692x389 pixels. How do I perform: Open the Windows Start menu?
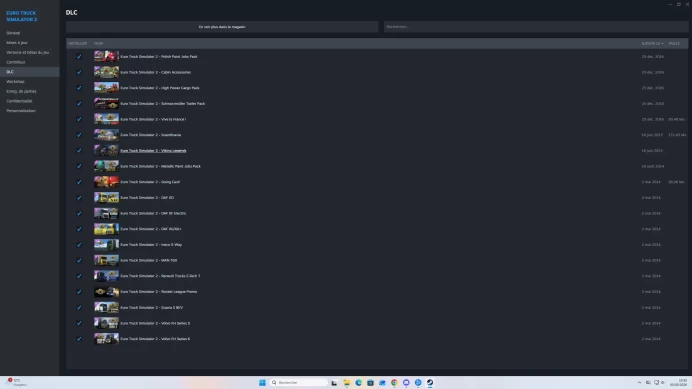[x=262, y=382]
